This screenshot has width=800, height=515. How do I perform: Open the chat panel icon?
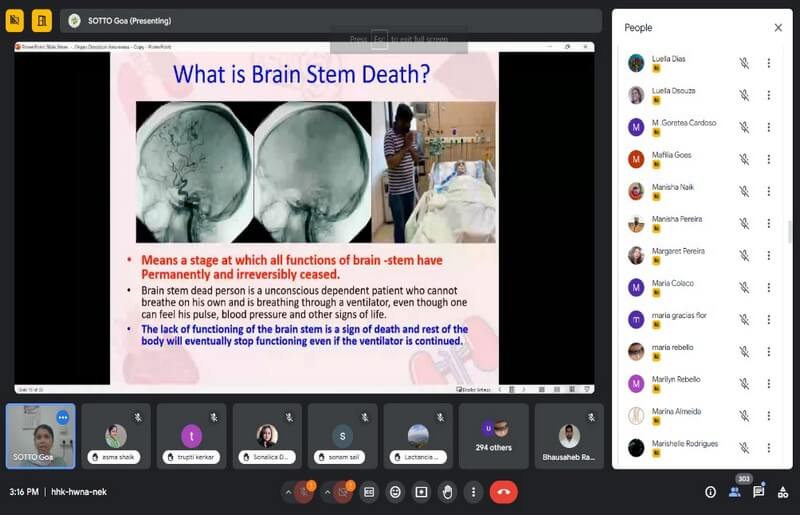[x=758, y=492]
